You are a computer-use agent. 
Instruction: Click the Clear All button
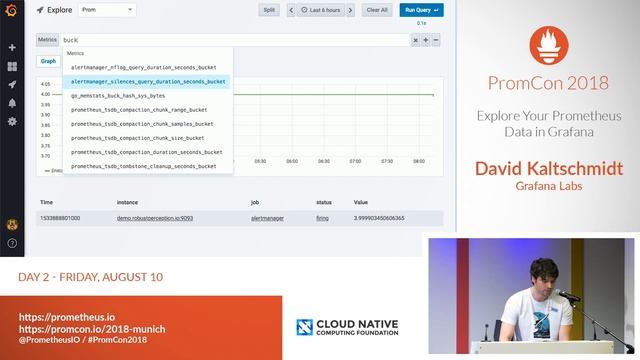[377, 10]
